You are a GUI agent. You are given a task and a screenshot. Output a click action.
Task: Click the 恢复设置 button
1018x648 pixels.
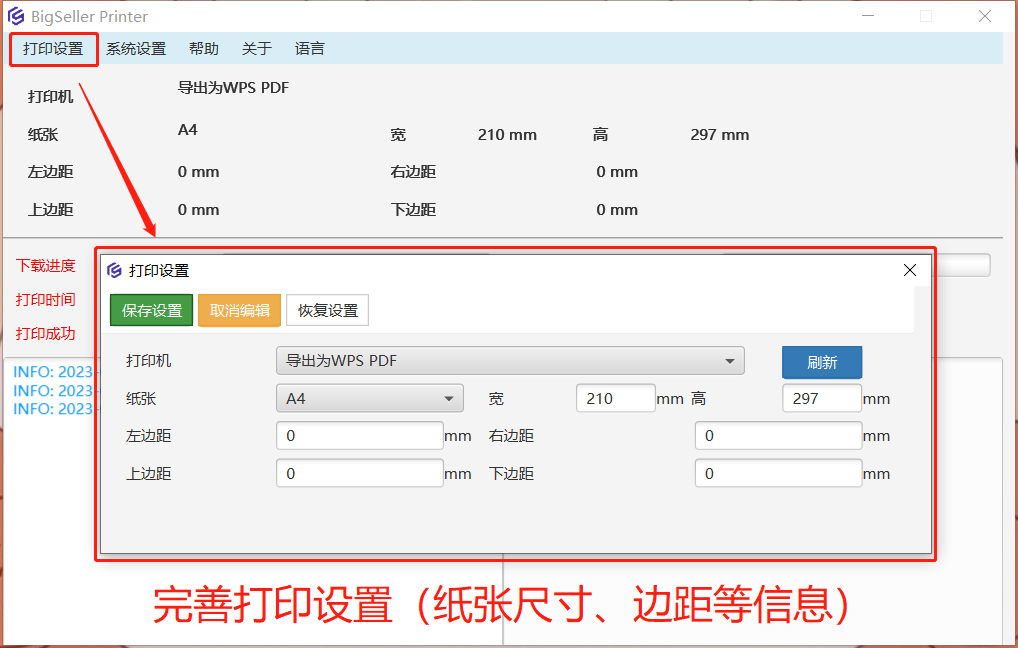click(x=328, y=311)
